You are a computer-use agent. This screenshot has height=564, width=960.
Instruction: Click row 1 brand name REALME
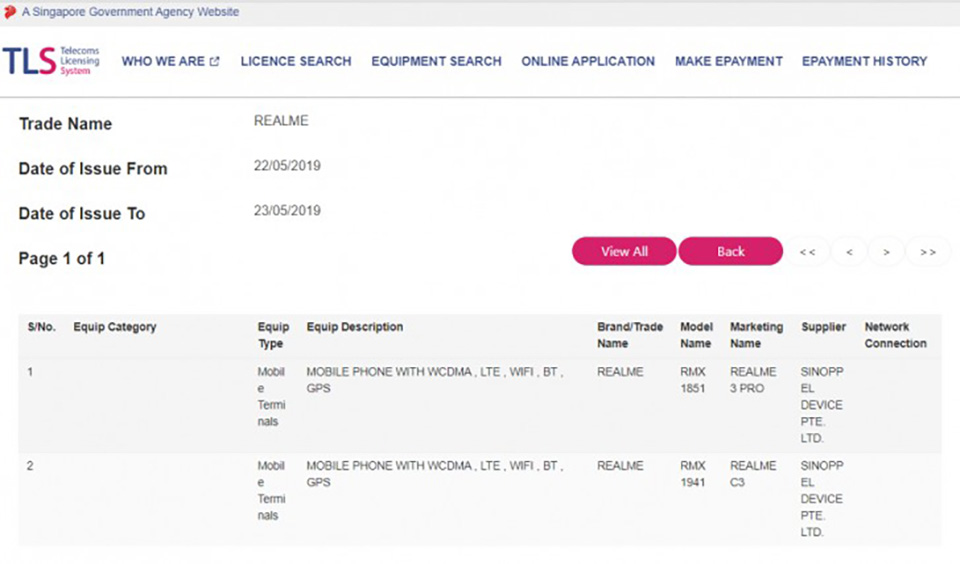click(620, 372)
